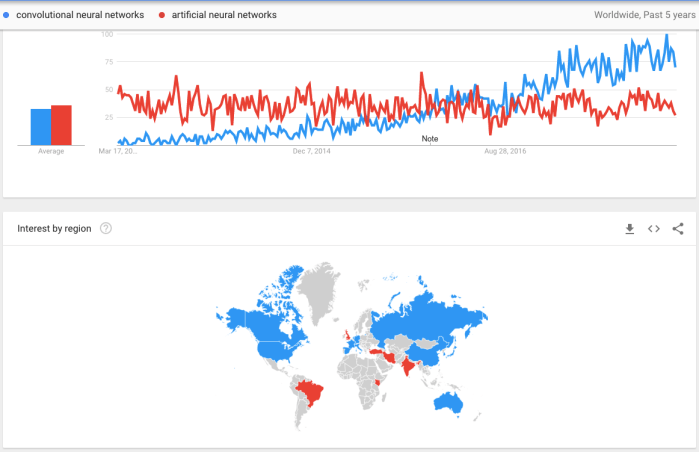
Task: Select the artificial neural networks term
Action: [224, 15]
